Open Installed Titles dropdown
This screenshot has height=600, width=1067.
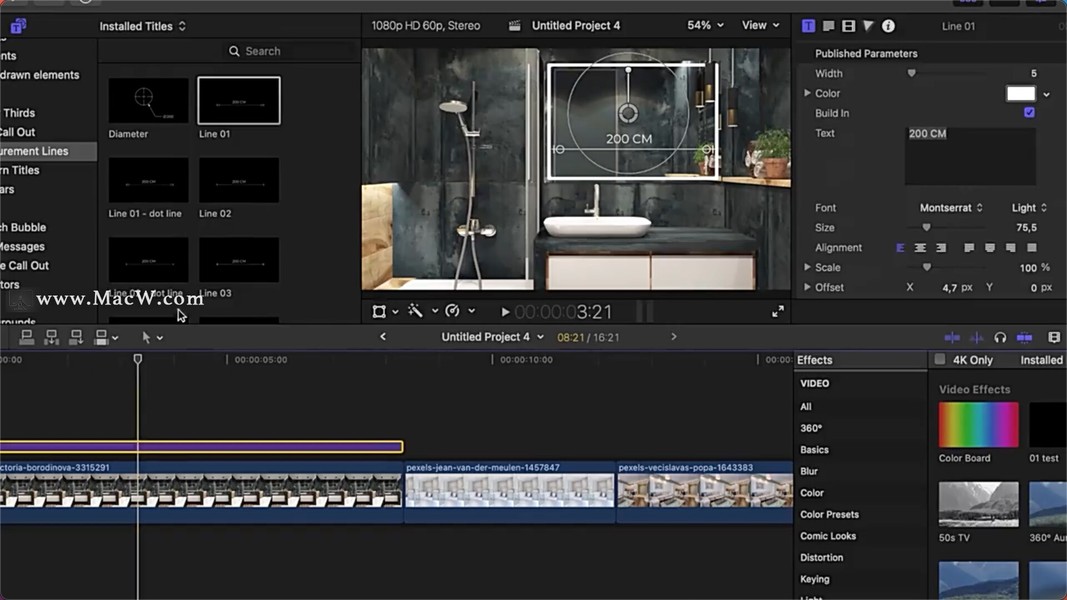pyautogui.click(x=143, y=26)
